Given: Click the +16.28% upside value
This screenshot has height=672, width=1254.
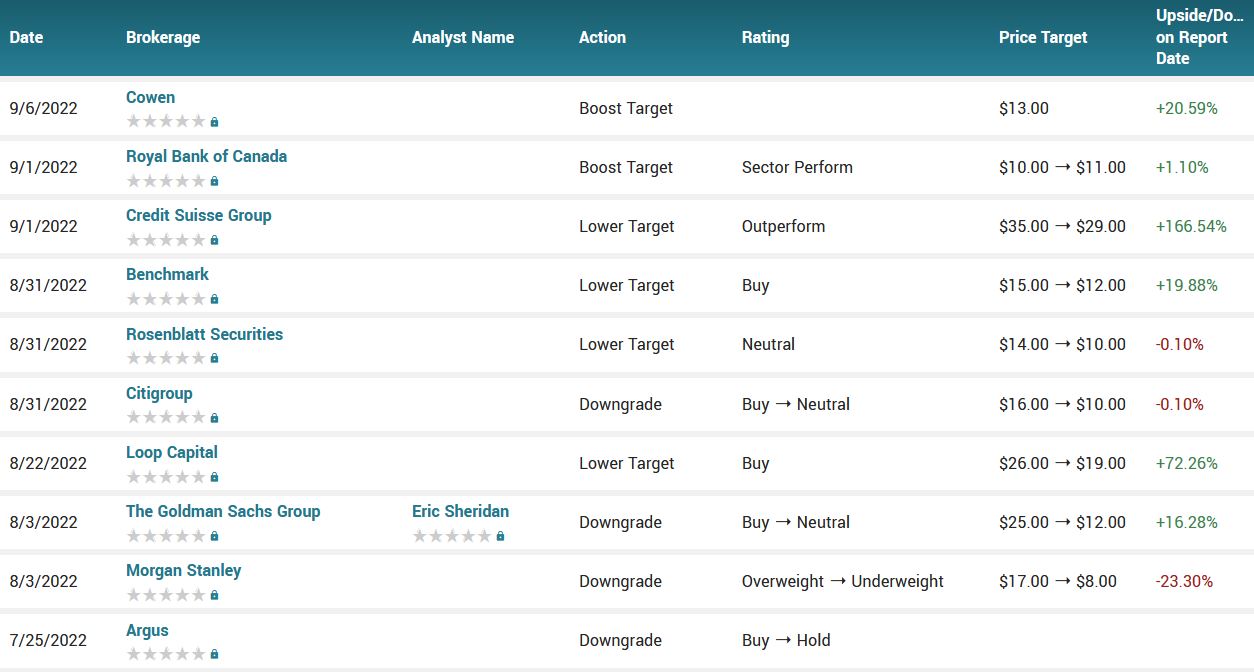Looking at the screenshot, I should (1187, 522).
